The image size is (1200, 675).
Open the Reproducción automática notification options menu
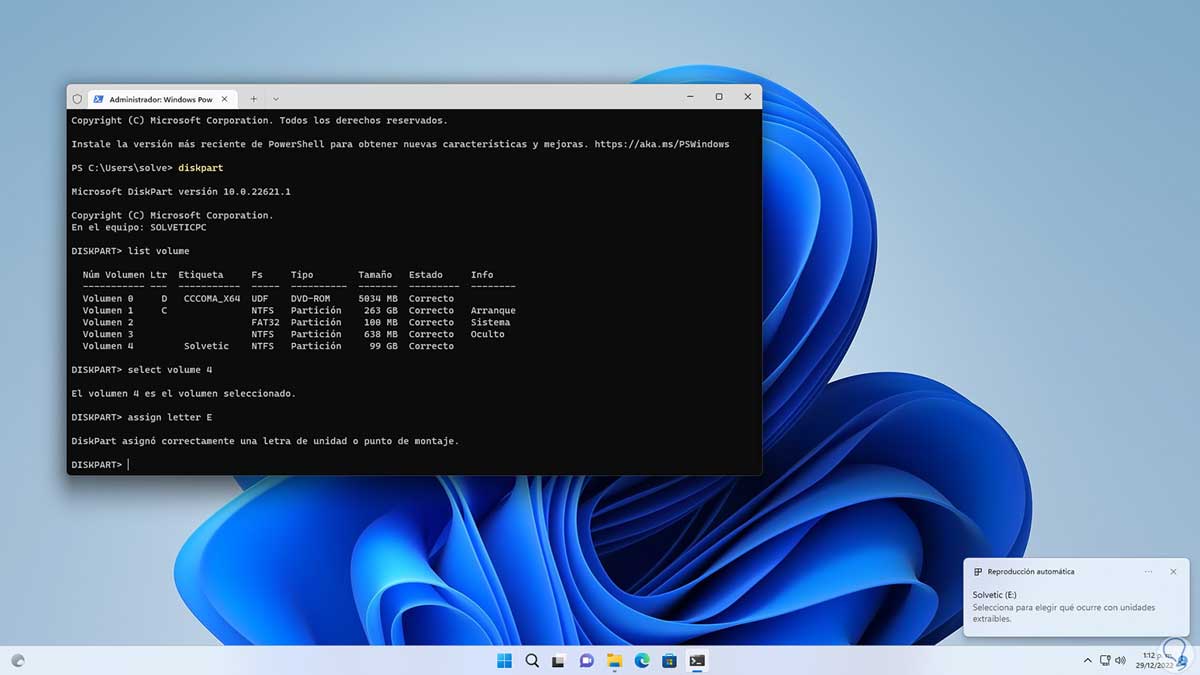tap(1149, 571)
